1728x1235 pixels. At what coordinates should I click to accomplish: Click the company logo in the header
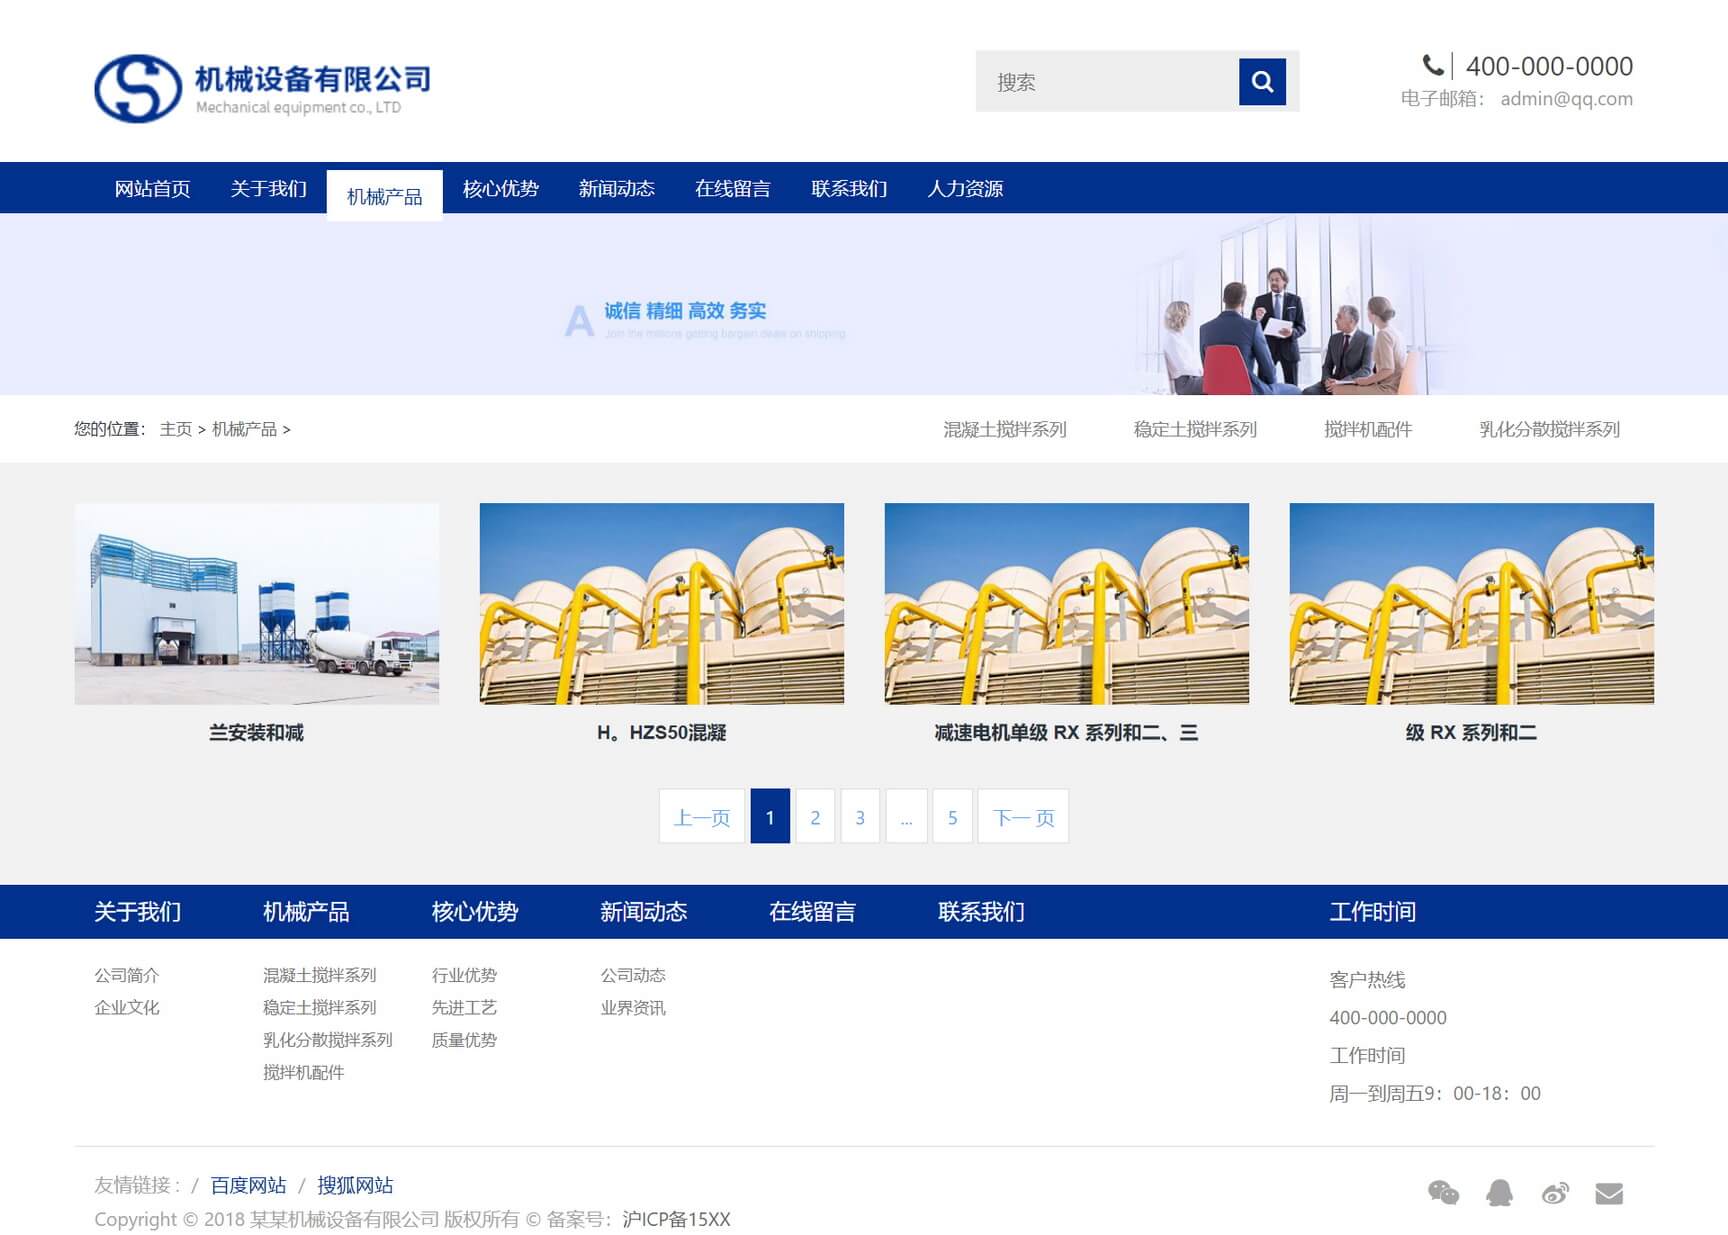click(262, 88)
